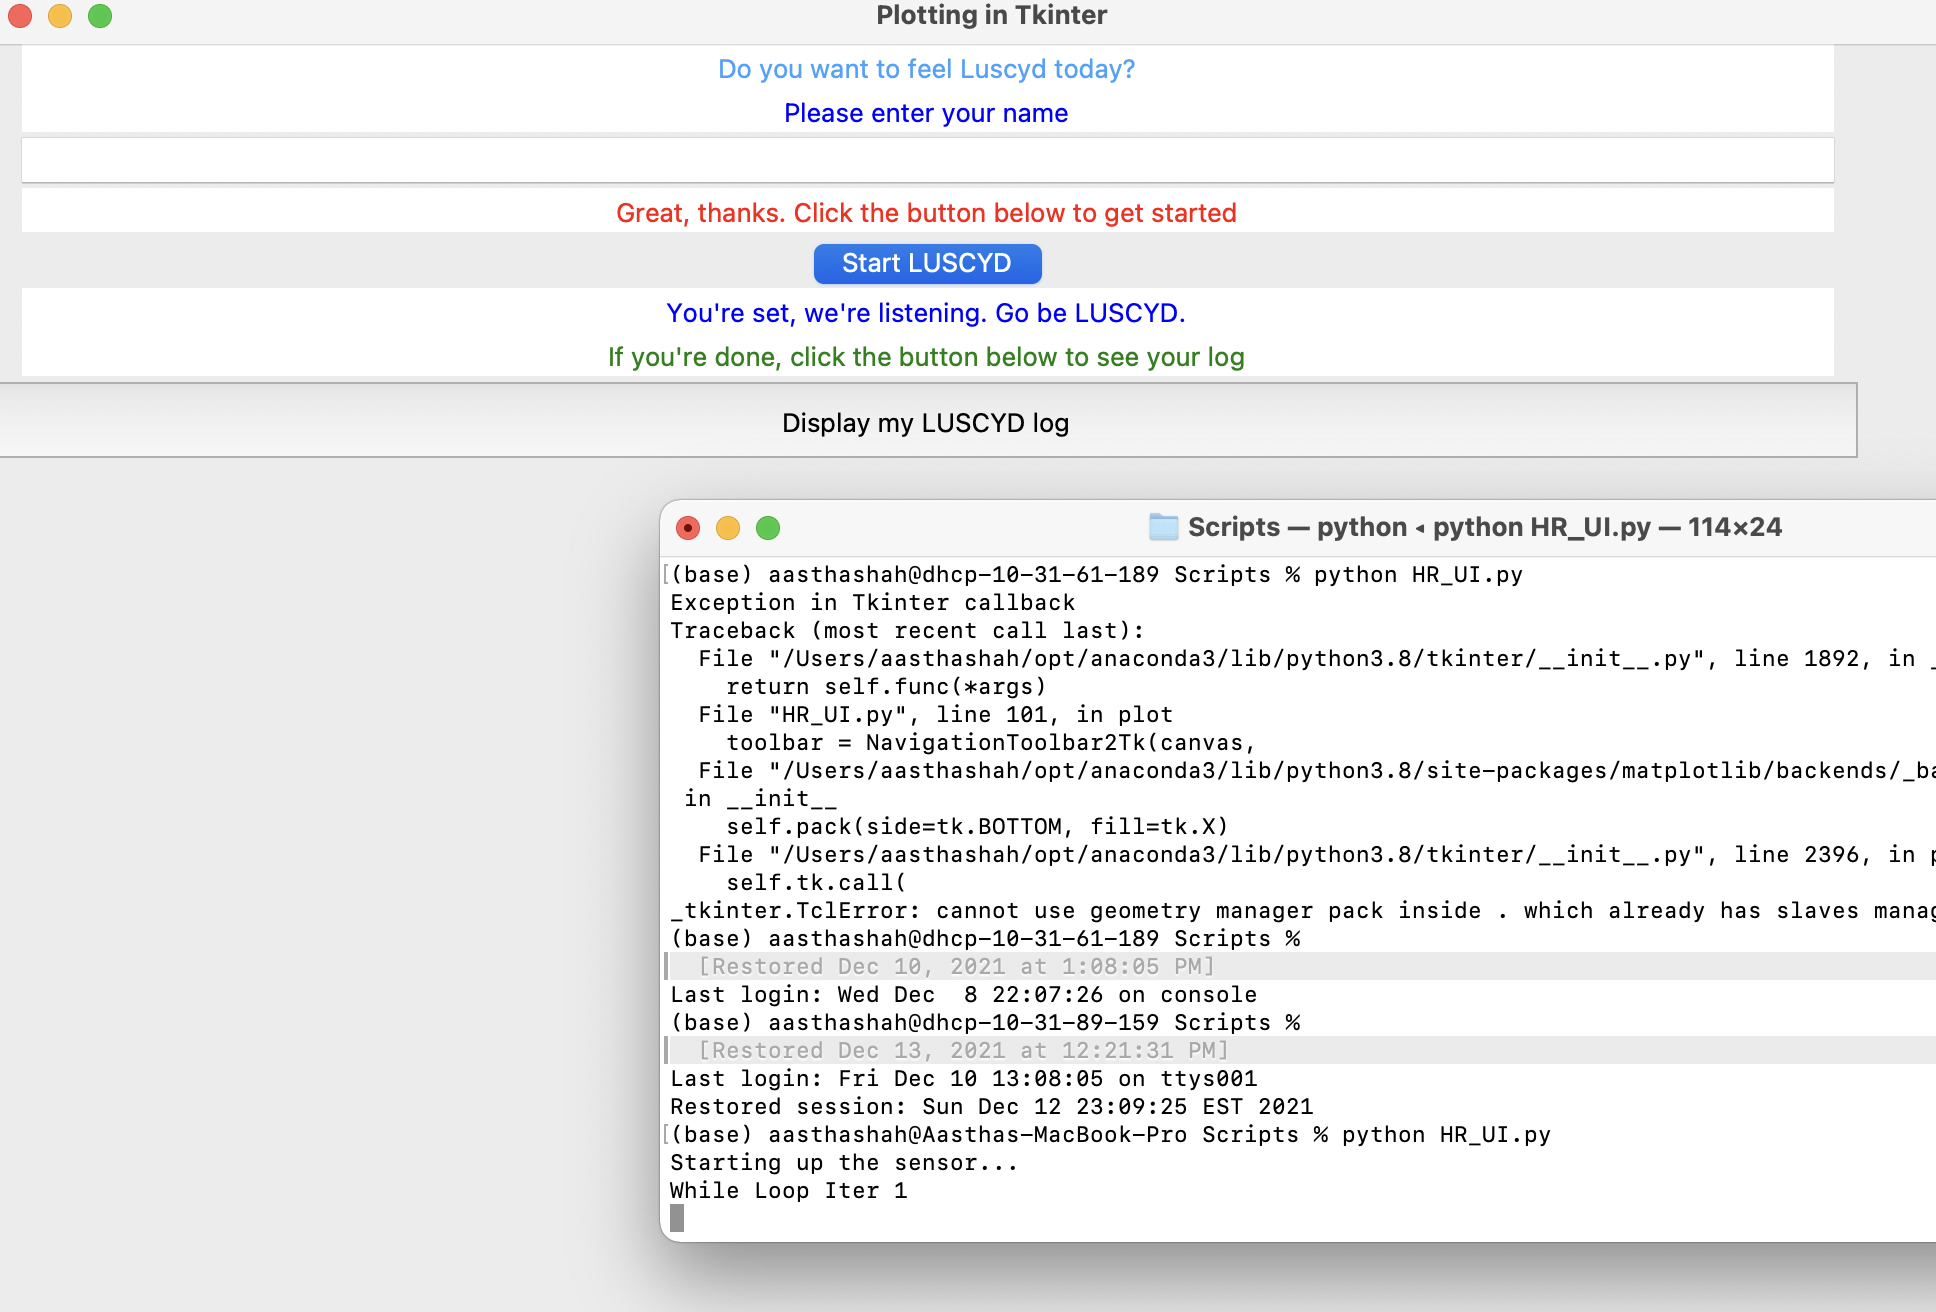1936x1312 pixels.
Task: Close the Terminal window with red button
Action: point(688,528)
